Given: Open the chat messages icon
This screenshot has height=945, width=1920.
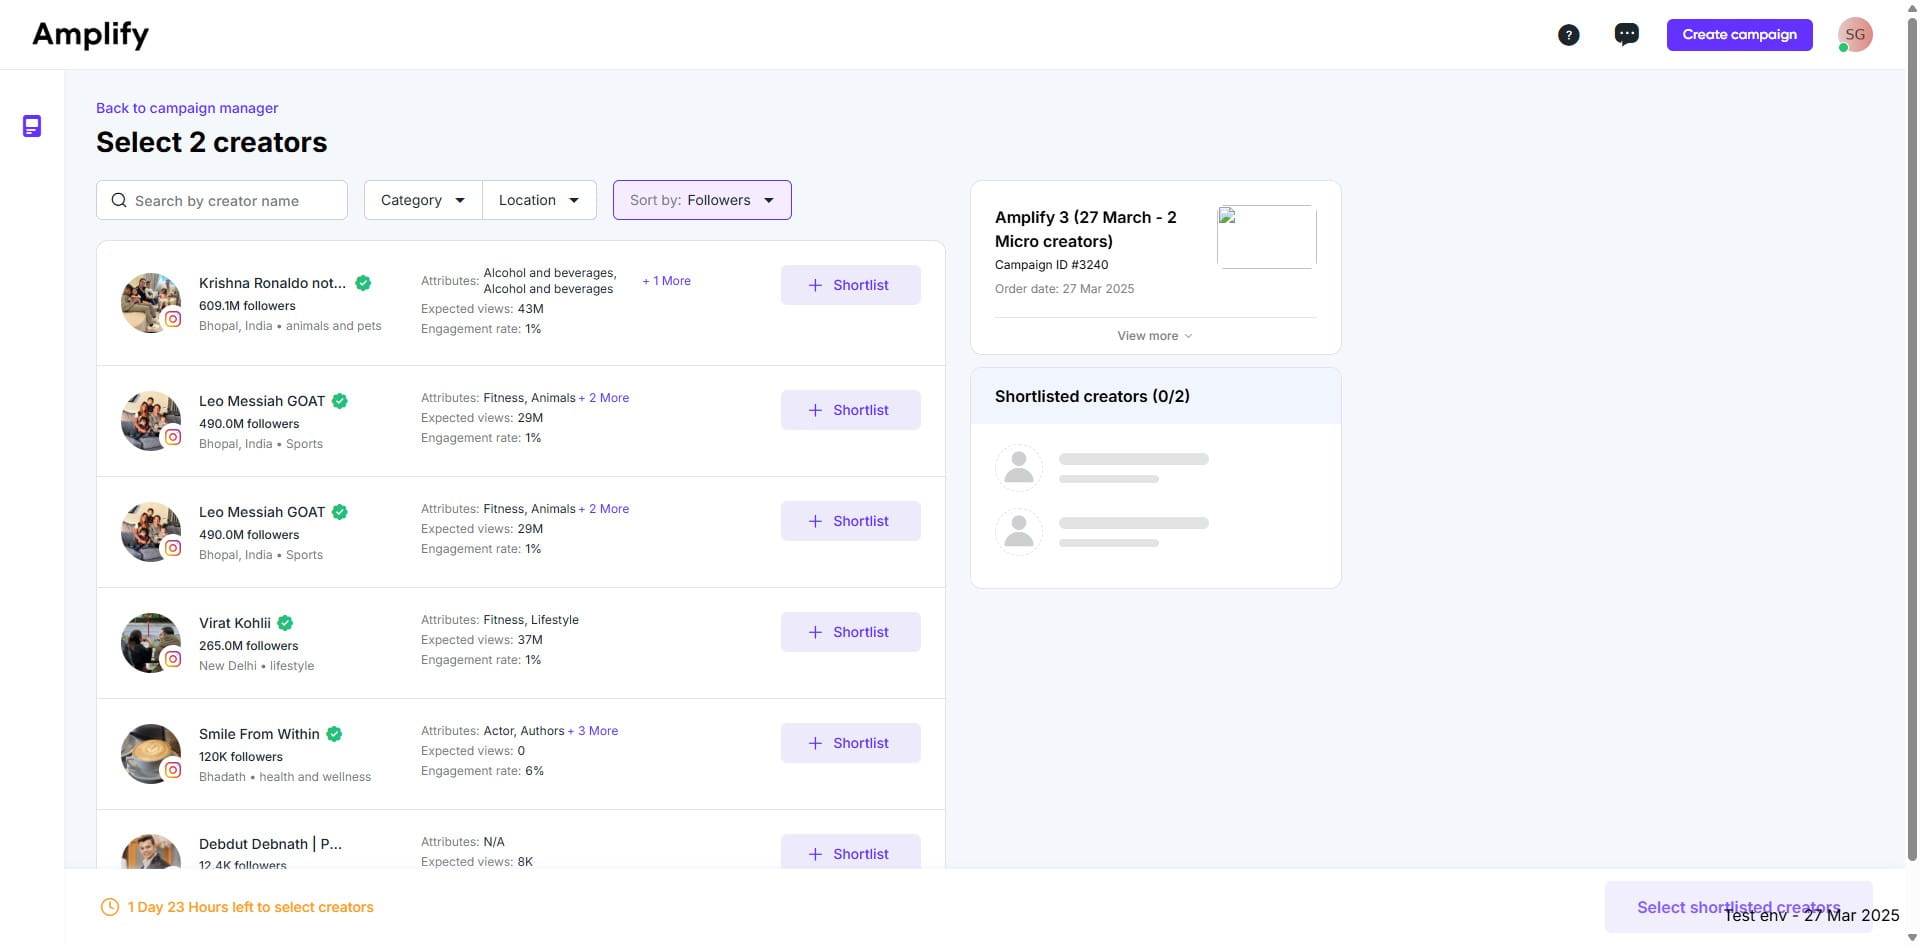Looking at the screenshot, I should click(x=1626, y=33).
